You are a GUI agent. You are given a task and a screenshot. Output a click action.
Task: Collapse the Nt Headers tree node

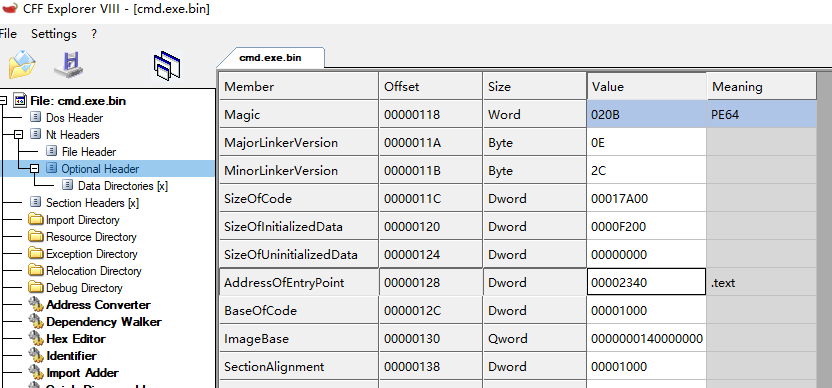click(x=19, y=135)
